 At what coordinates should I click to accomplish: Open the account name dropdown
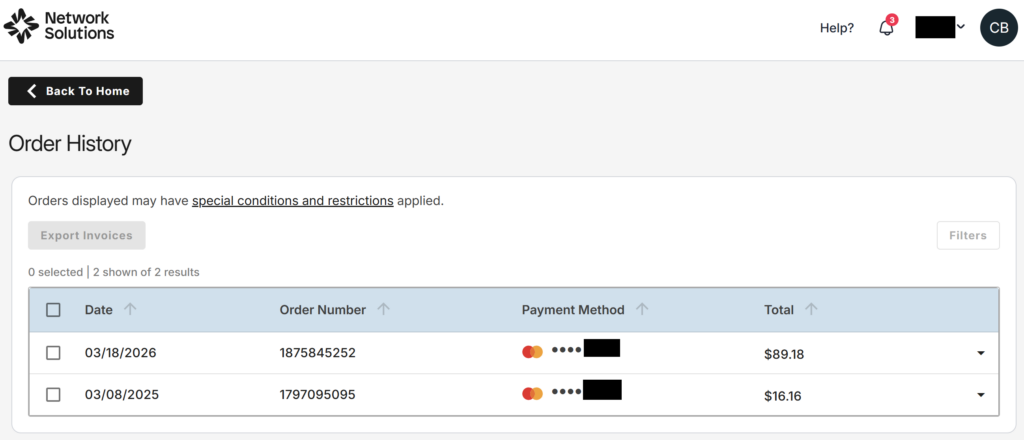pos(940,28)
